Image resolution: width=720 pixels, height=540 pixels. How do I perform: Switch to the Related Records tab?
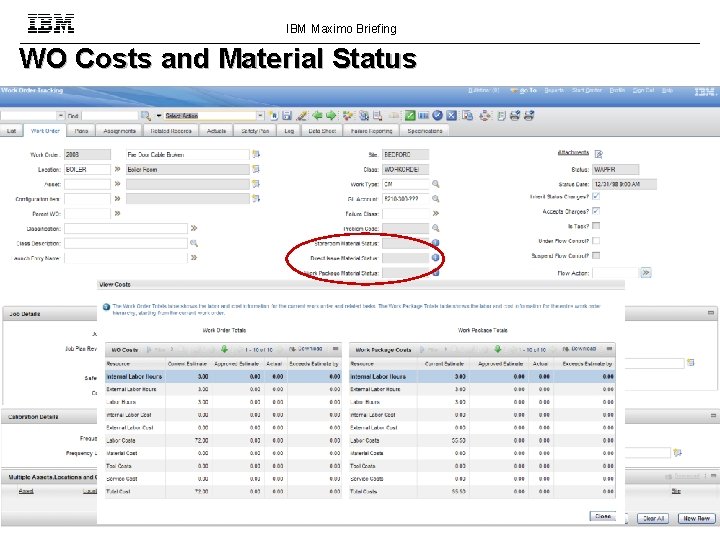point(171,131)
